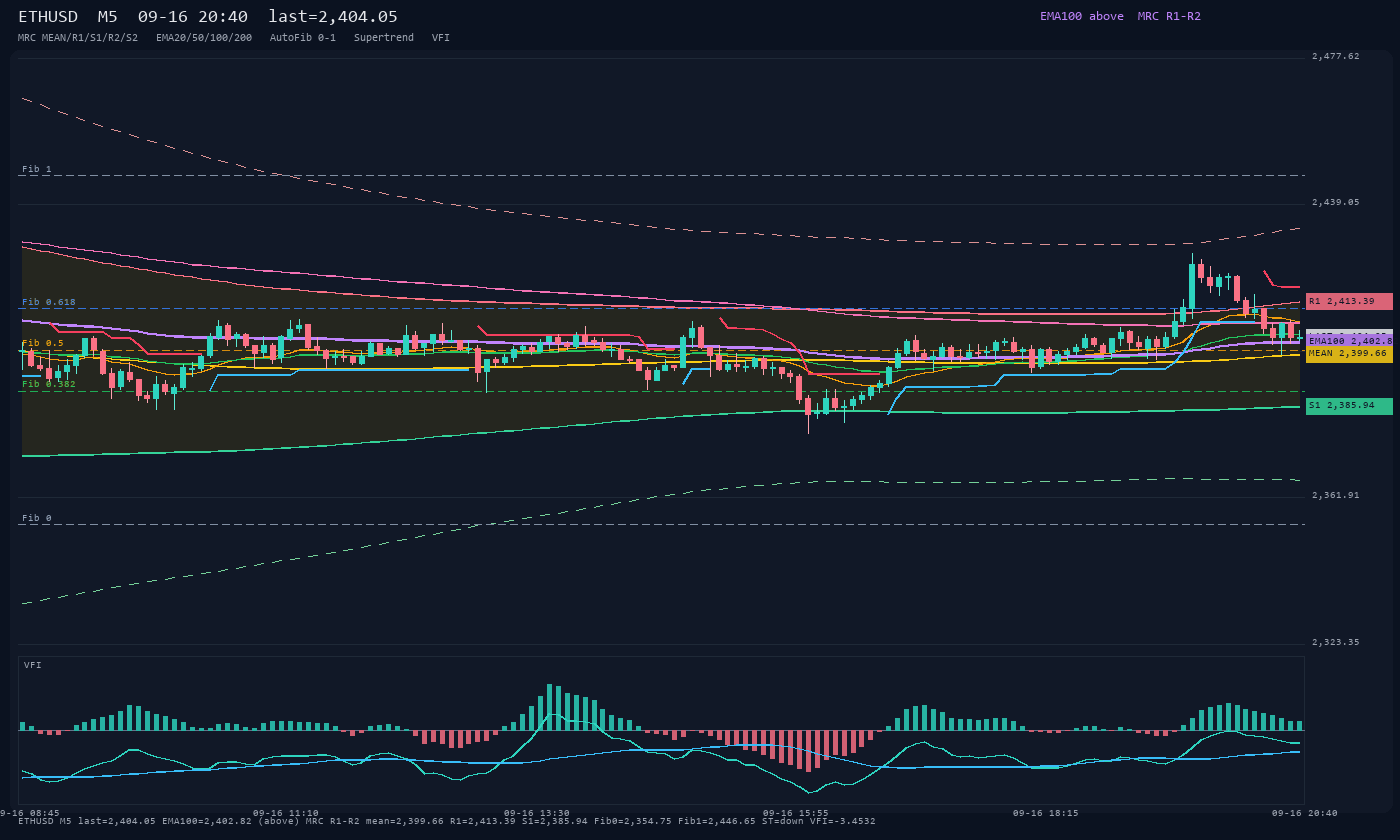
Task: Click the 'Fib 0.5' level label
Action: tap(43, 343)
